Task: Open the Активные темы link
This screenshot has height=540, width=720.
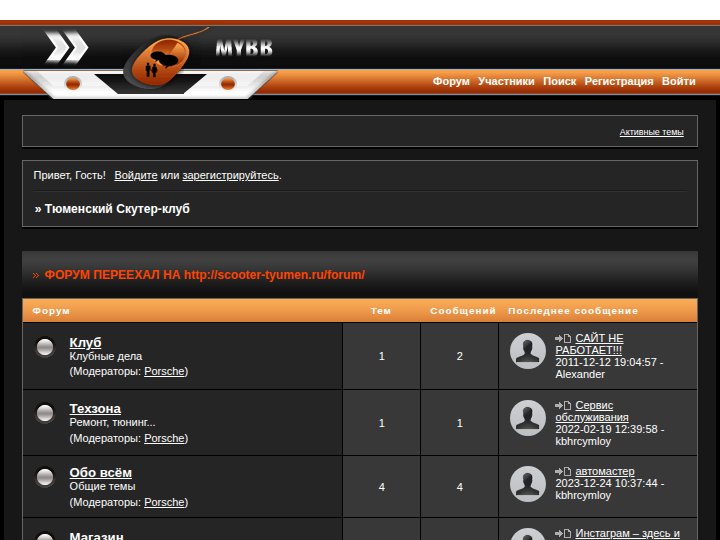Action: point(651,132)
